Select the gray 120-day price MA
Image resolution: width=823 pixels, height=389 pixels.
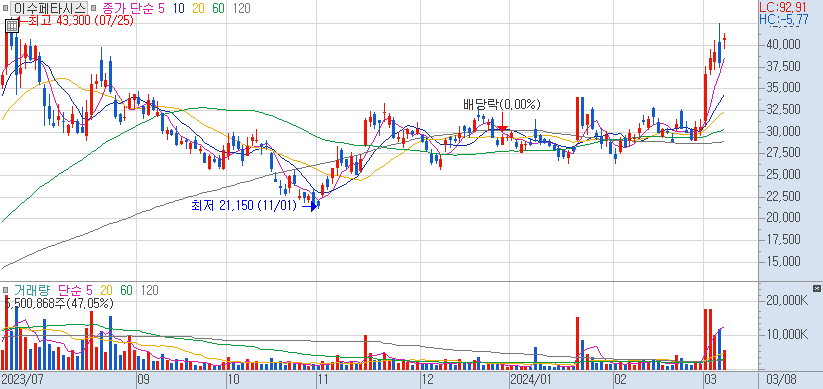[241, 8]
